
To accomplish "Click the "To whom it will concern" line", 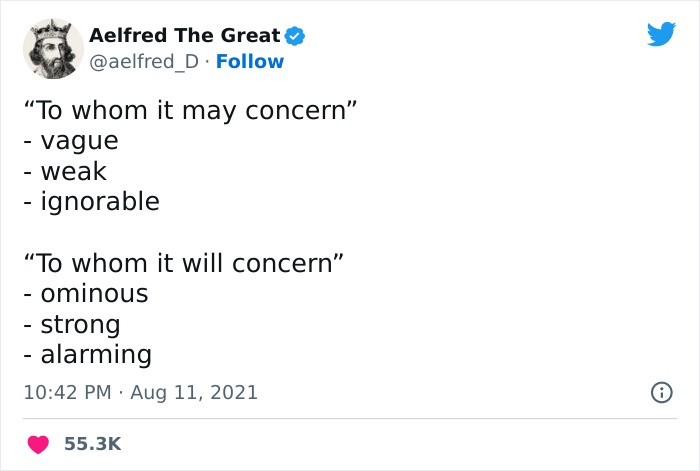I will [184, 263].
